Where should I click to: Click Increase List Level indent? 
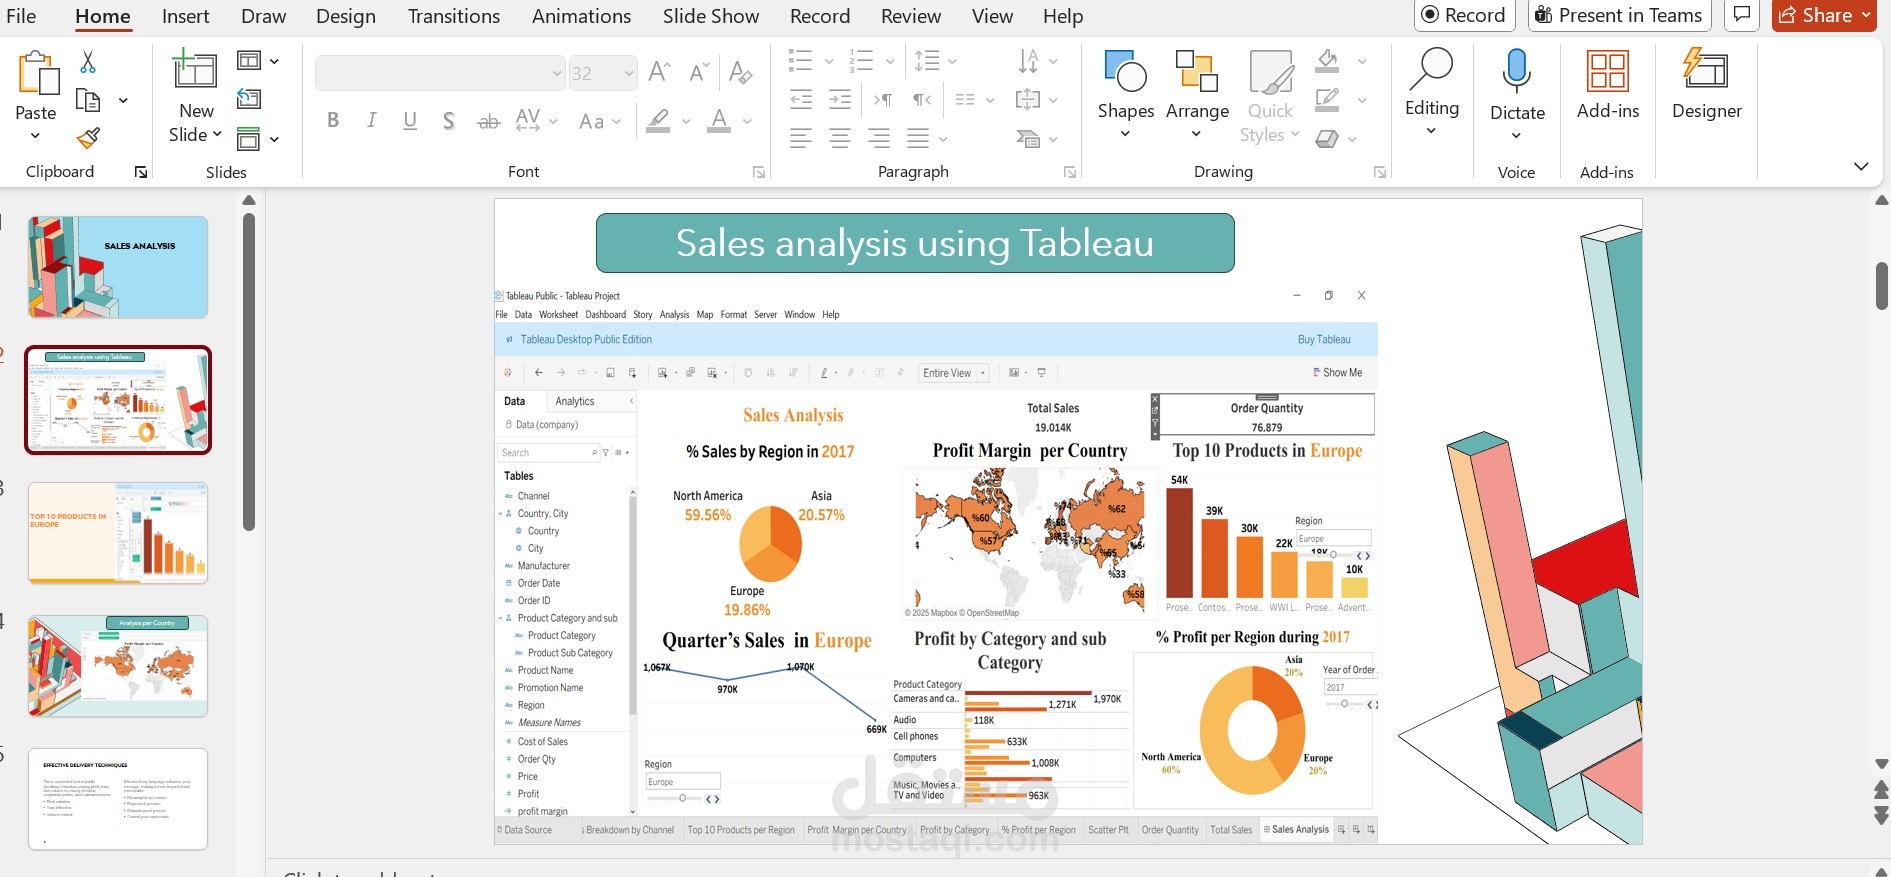click(840, 99)
